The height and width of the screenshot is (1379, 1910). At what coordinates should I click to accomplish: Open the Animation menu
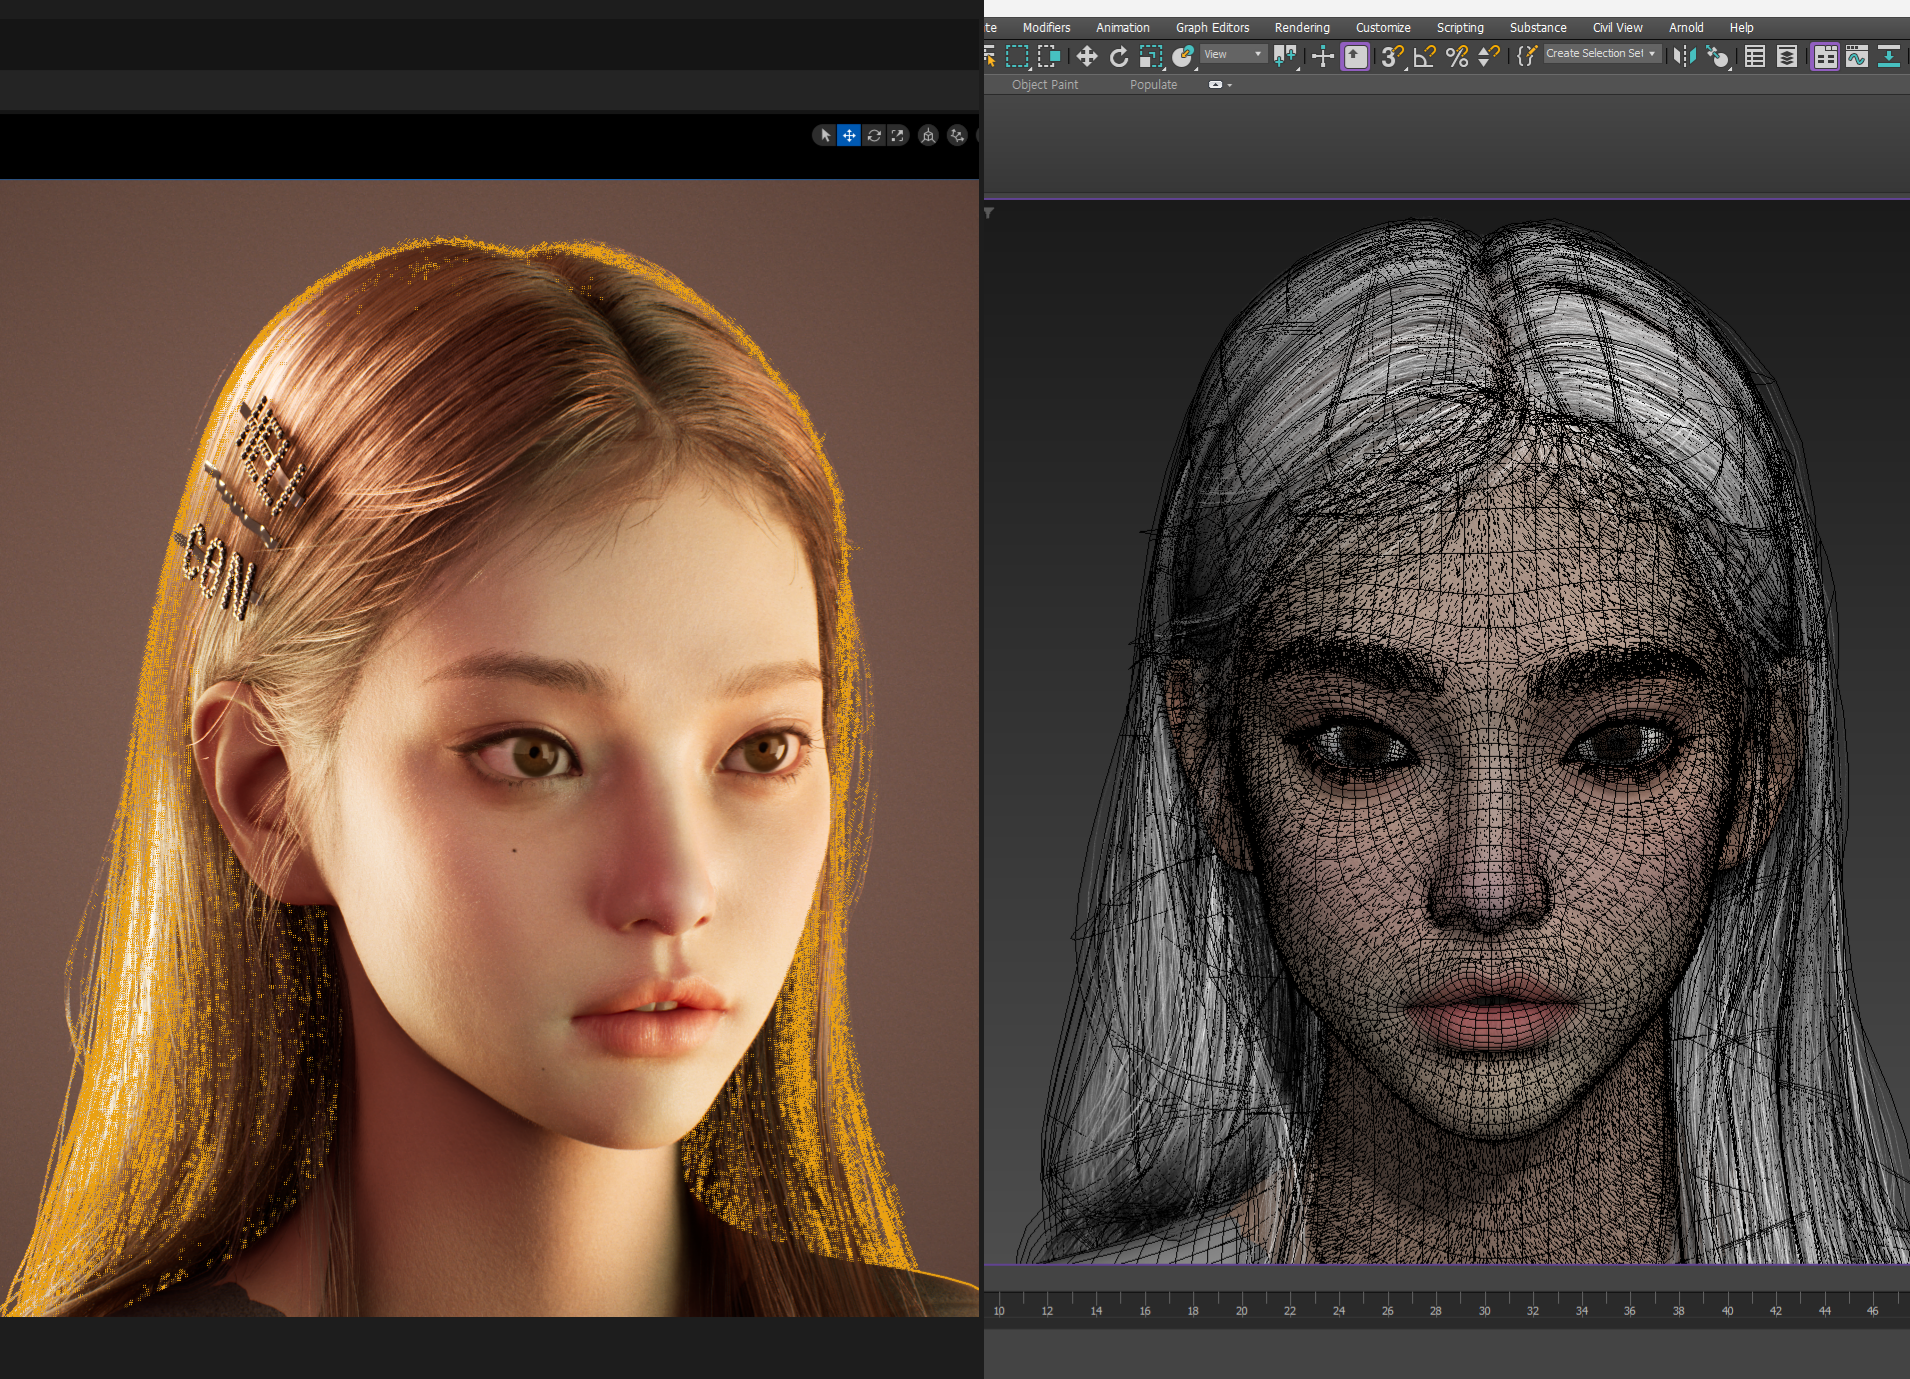pos(1122,28)
